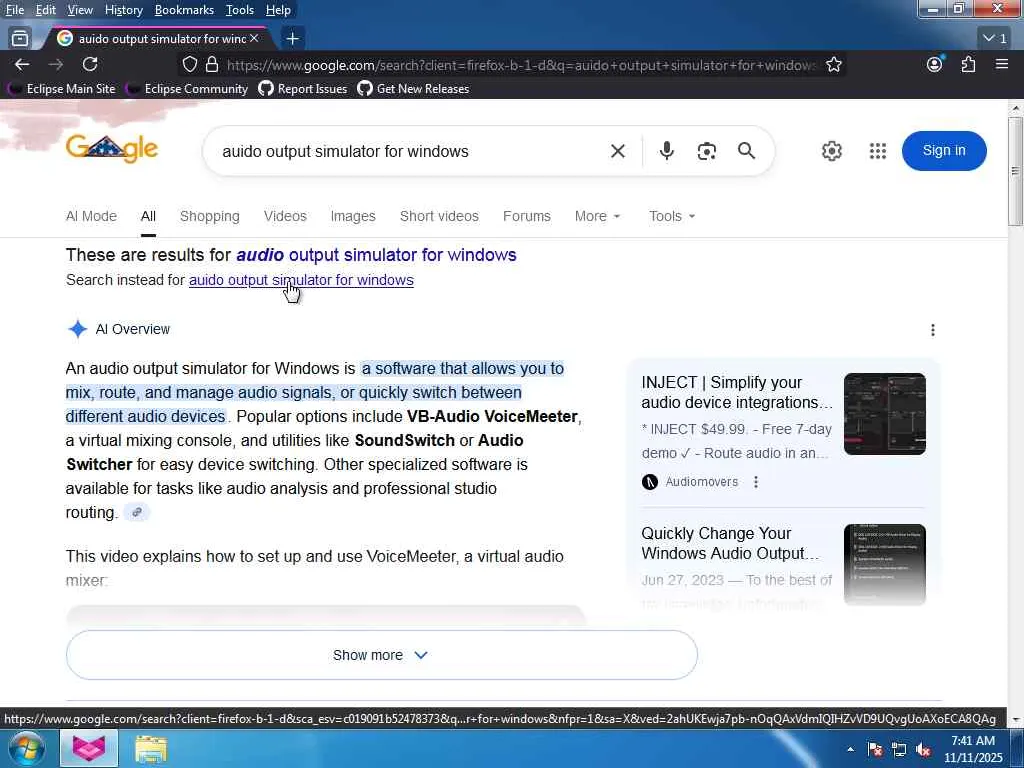Click the browser forward arrow
This screenshot has width=1024, height=768.
point(56,64)
